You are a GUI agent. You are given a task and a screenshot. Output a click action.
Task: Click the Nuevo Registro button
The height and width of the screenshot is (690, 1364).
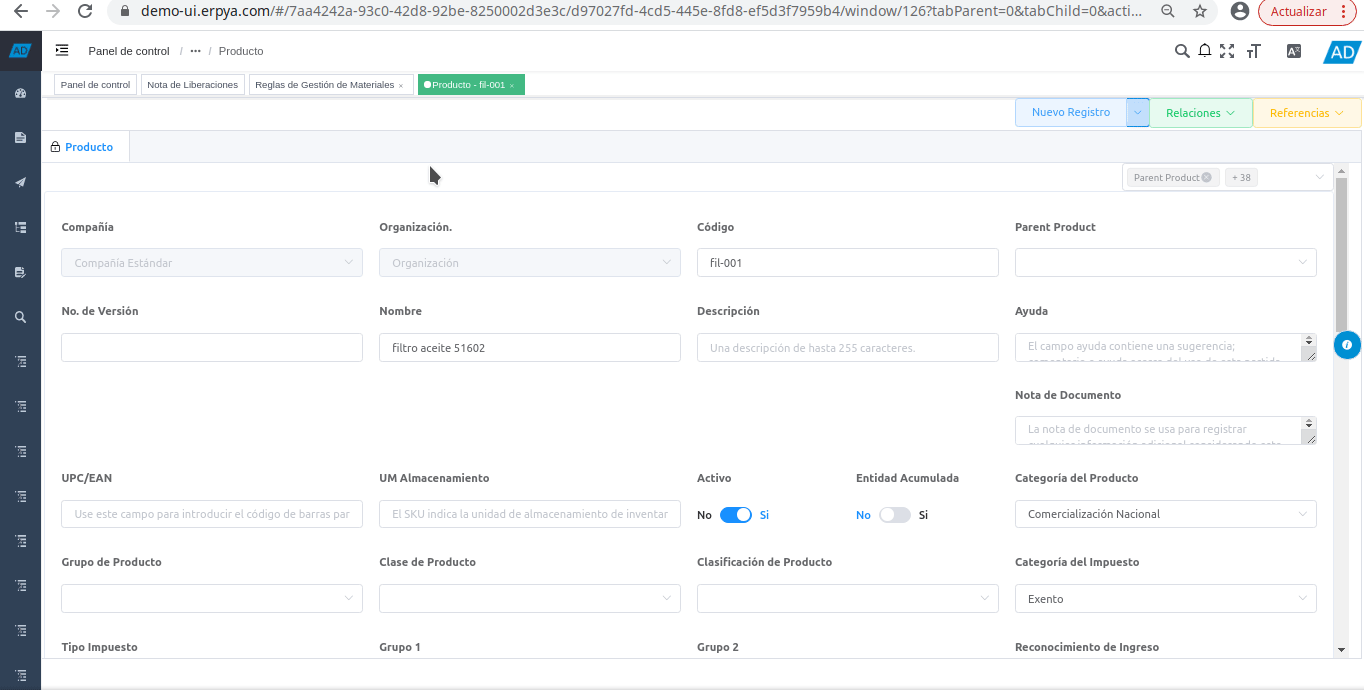pos(1070,113)
